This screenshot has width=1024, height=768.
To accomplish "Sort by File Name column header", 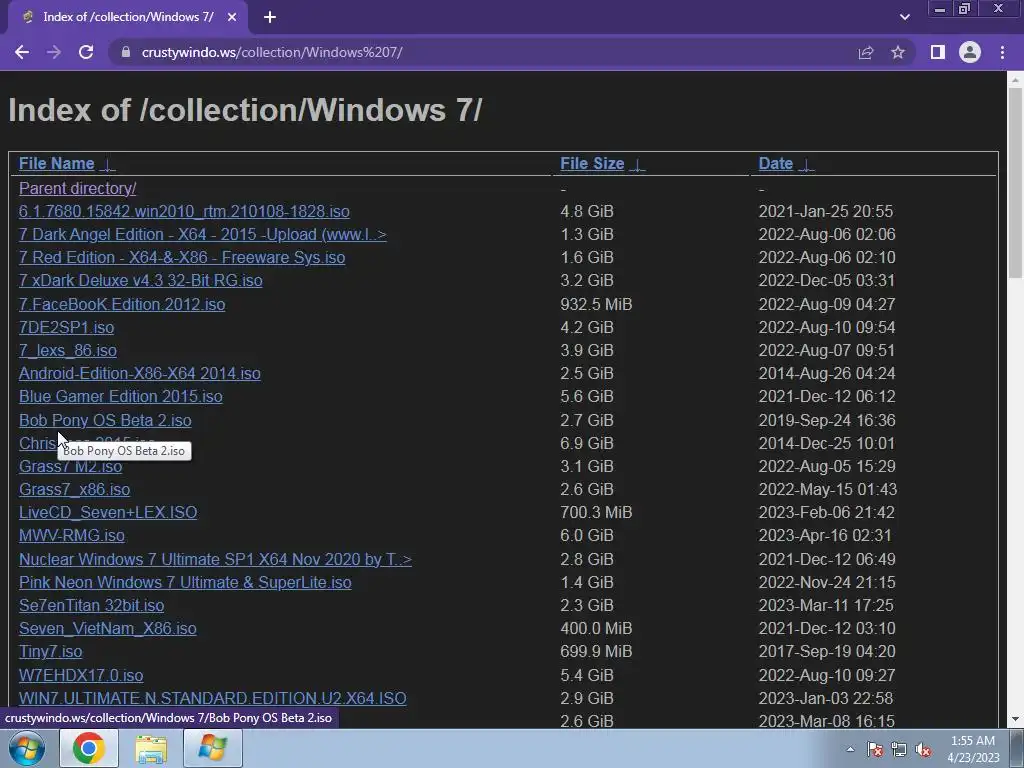I will [x=57, y=163].
